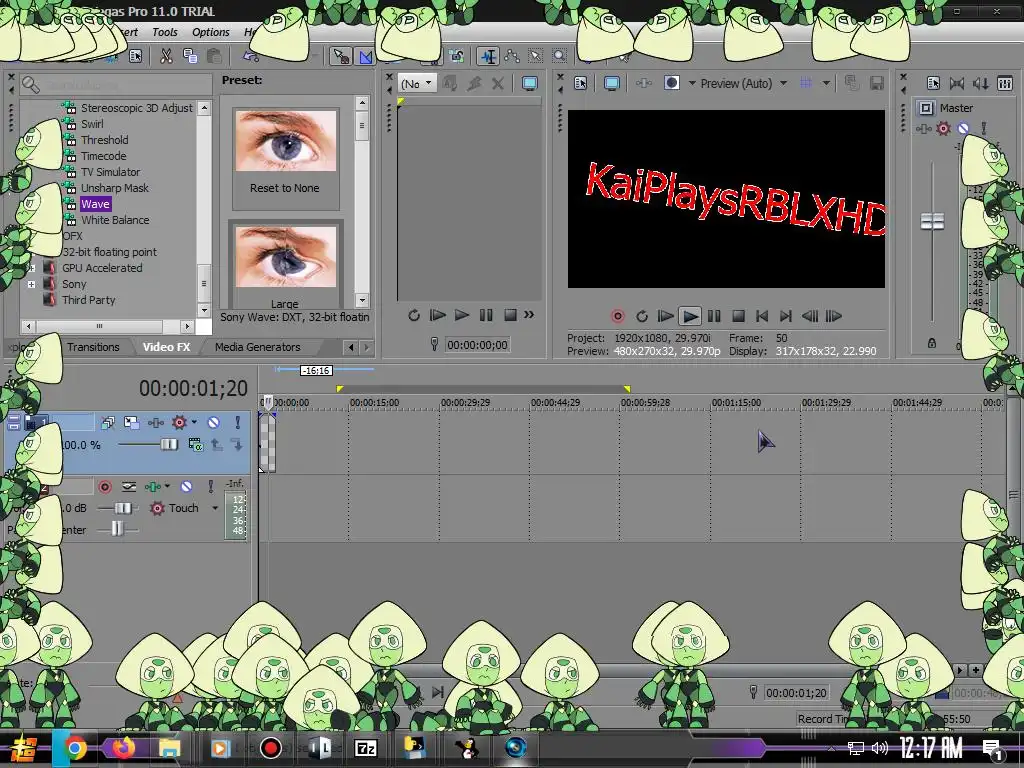
Task: Open the trimmer media dropdown showing (No
Action: click(x=417, y=84)
